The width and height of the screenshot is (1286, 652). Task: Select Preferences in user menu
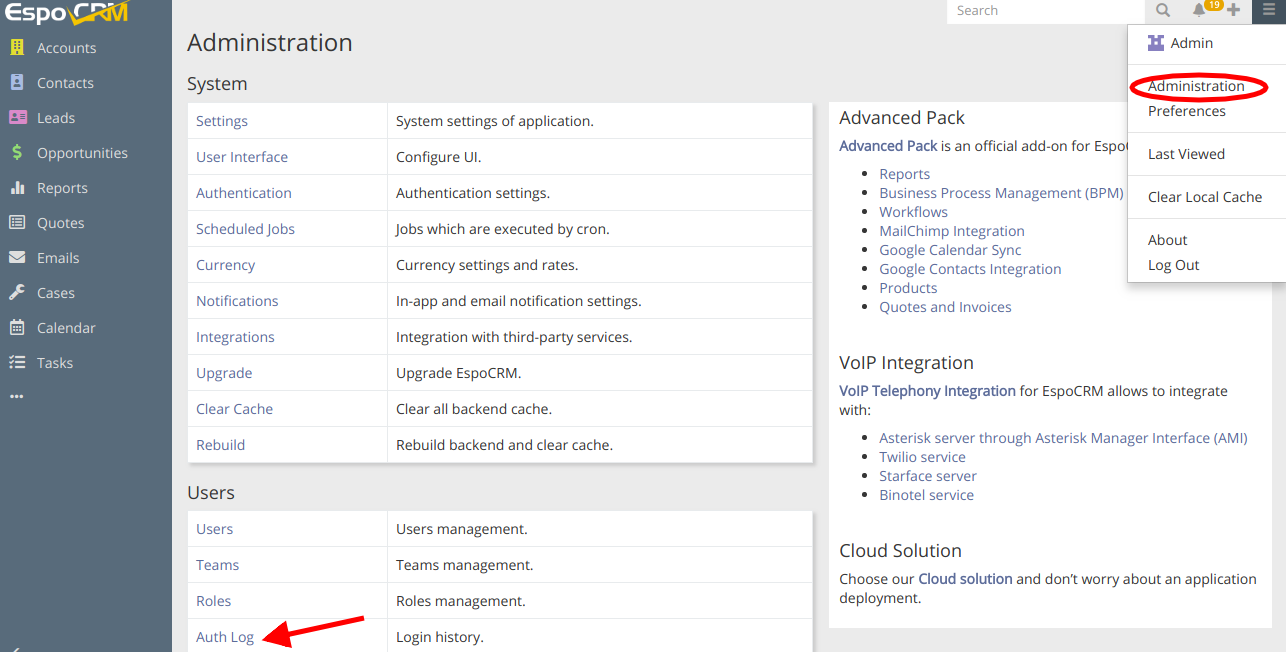pos(1186,111)
